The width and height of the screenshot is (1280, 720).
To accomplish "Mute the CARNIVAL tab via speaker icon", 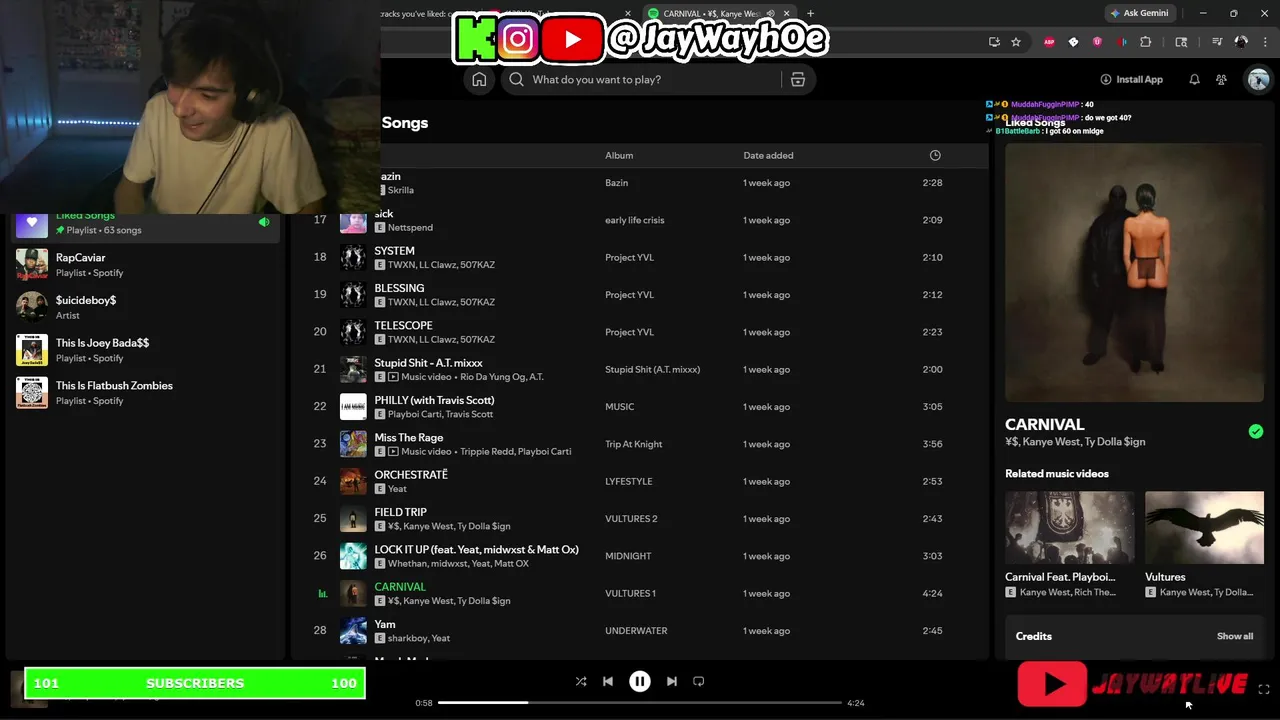I will (x=770, y=14).
